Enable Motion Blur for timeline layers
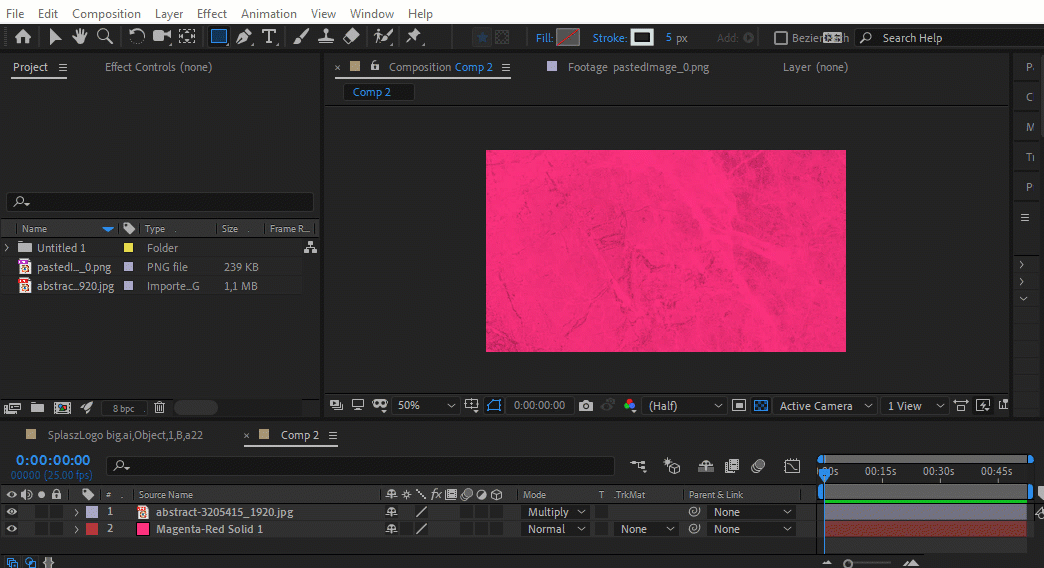Screen dimensions: 1044x568 coord(758,466)
